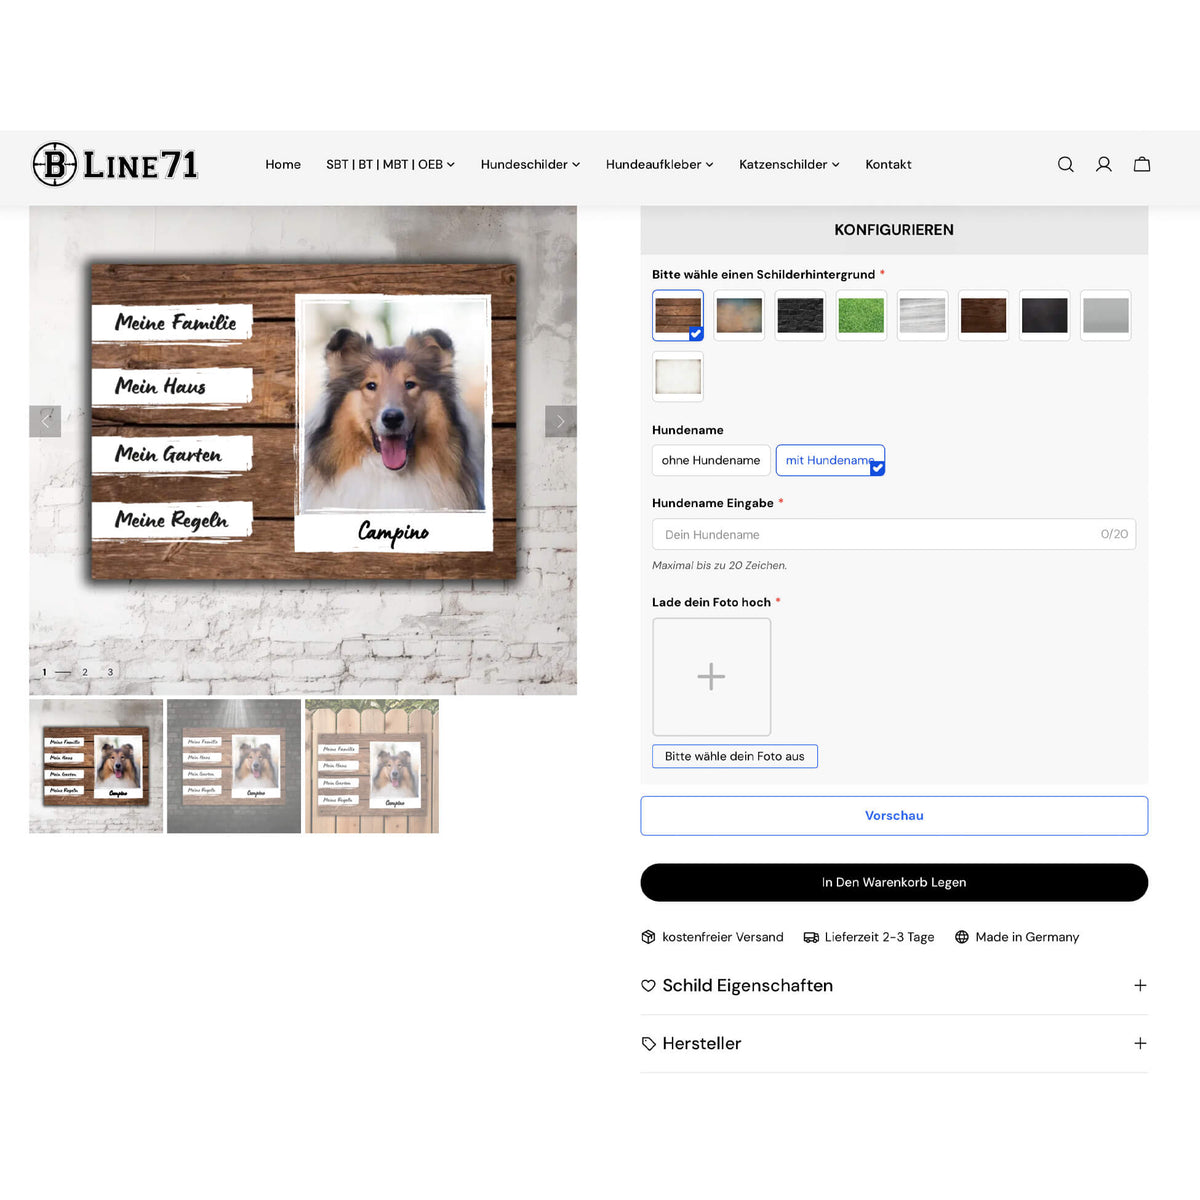
Task: Open the search icon in header
Action: pos(1066,164)
